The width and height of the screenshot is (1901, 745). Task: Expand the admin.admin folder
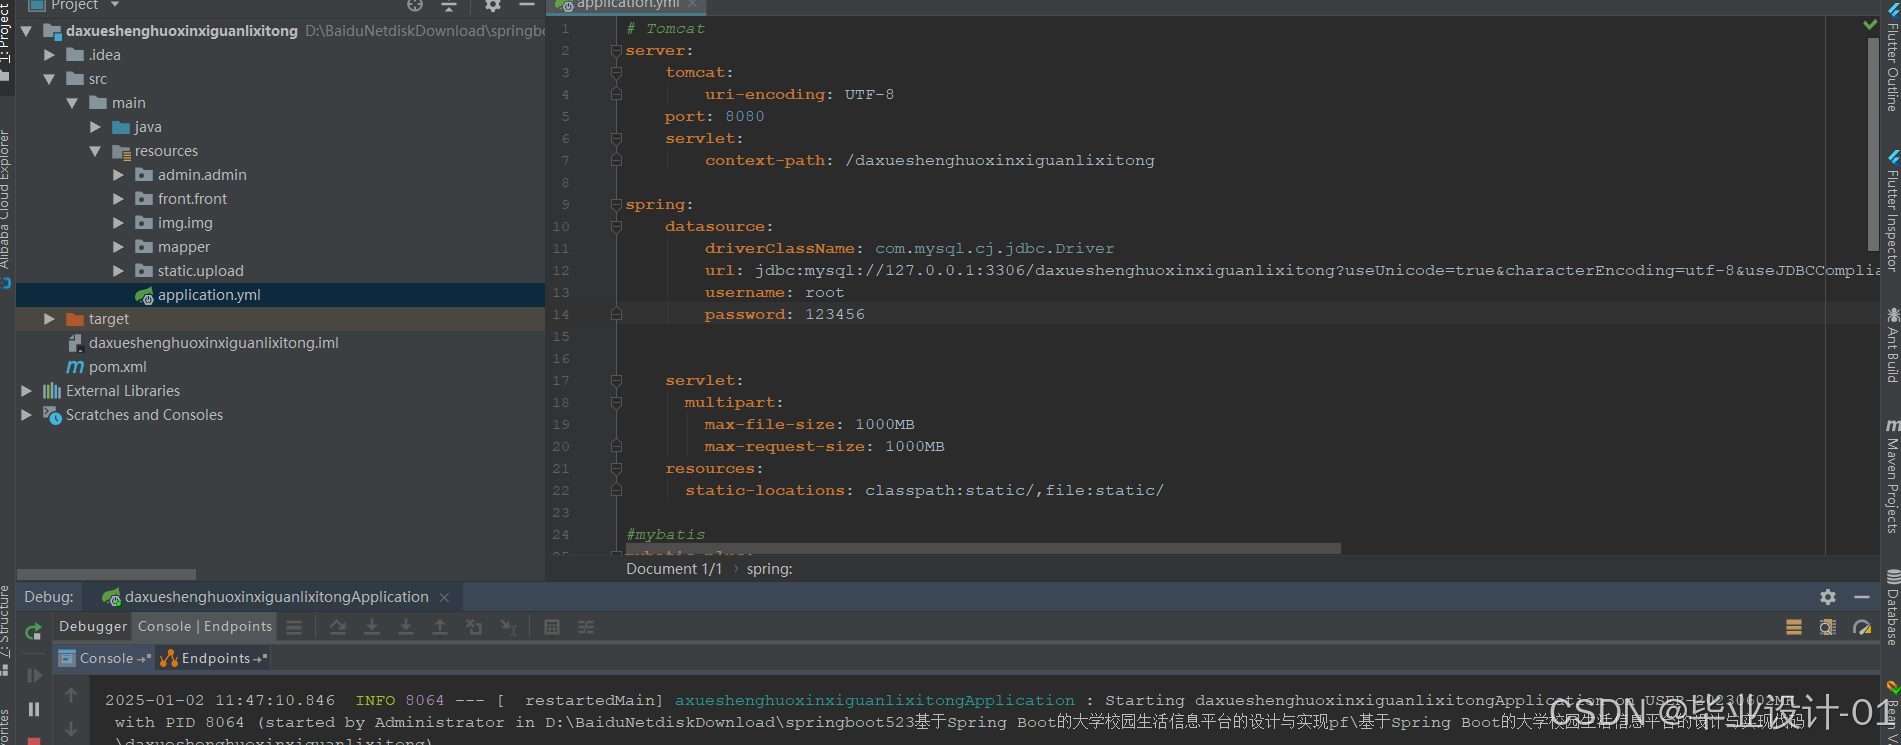[118, 175]
